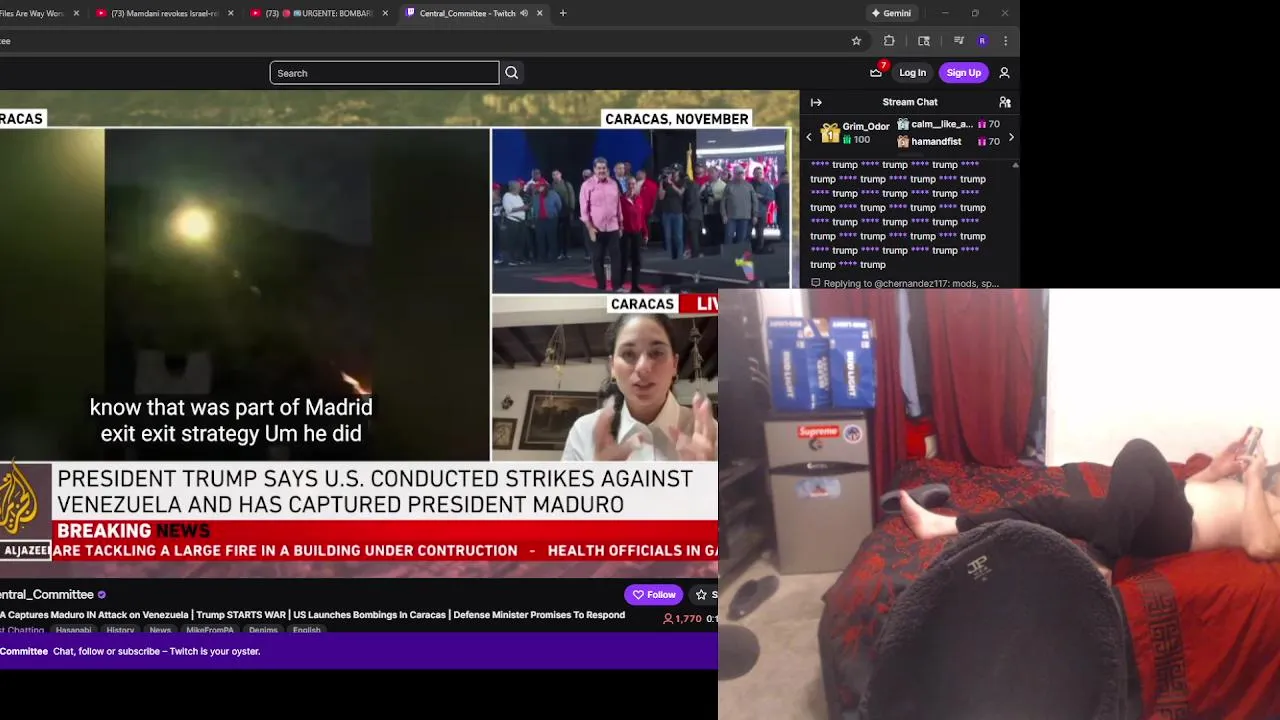Click the reply thread icon in chat
Image resolution: width=1280 pixels, height=720 pixels.
tap(816, 283)
